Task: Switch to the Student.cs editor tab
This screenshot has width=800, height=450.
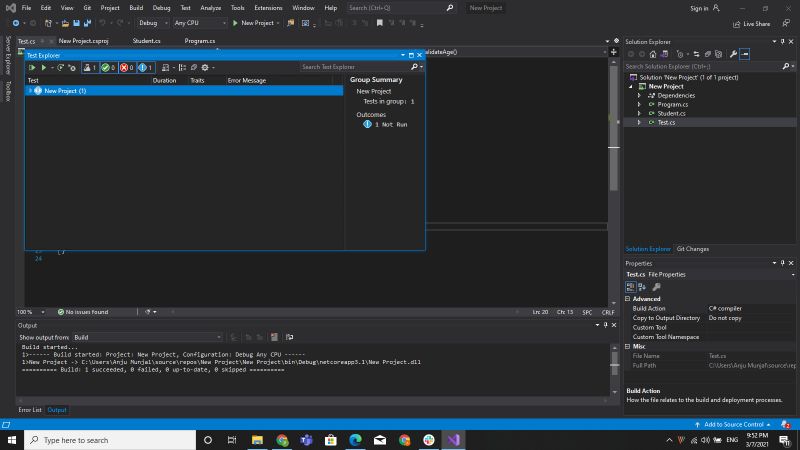Action: (146, 41)
